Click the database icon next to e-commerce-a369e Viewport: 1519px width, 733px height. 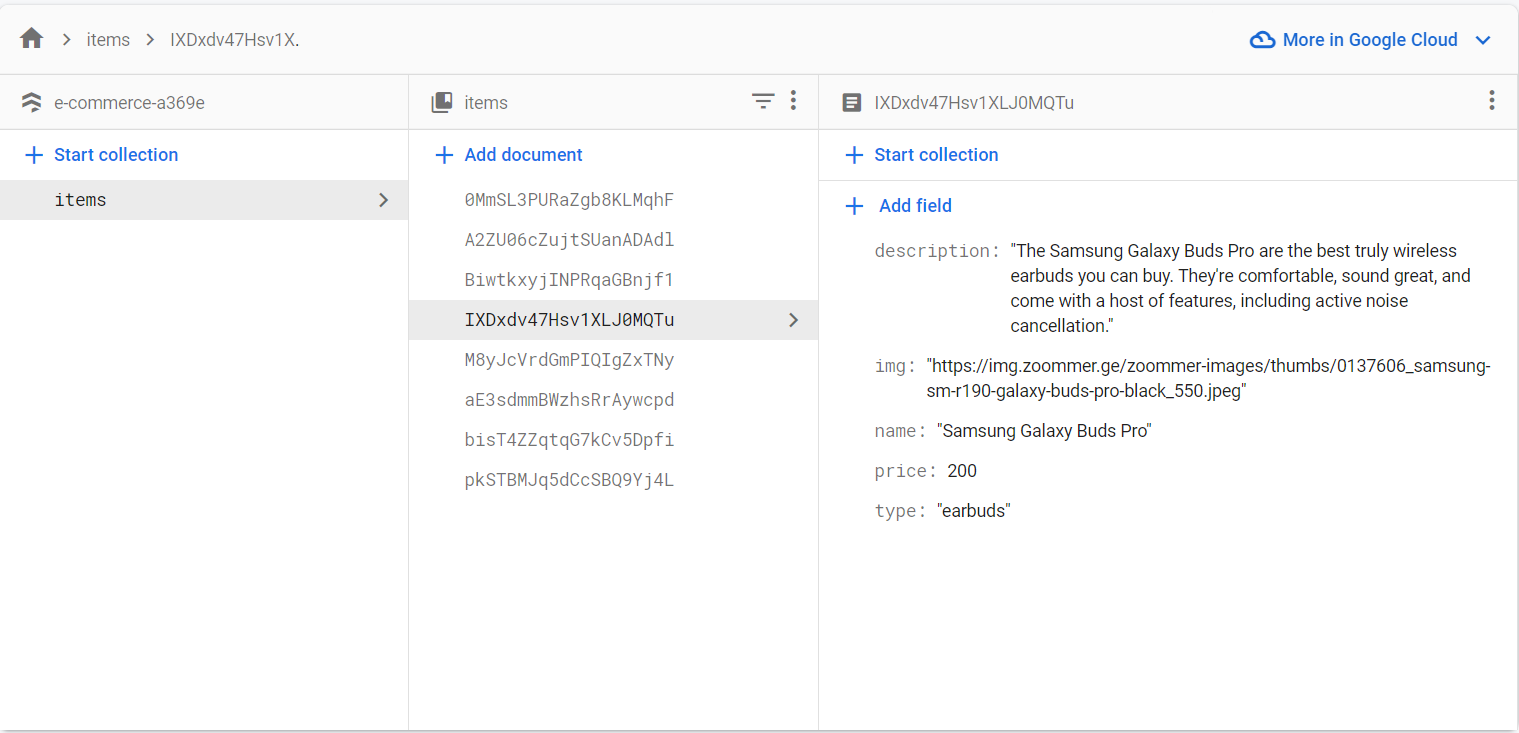tap(32, 102)
